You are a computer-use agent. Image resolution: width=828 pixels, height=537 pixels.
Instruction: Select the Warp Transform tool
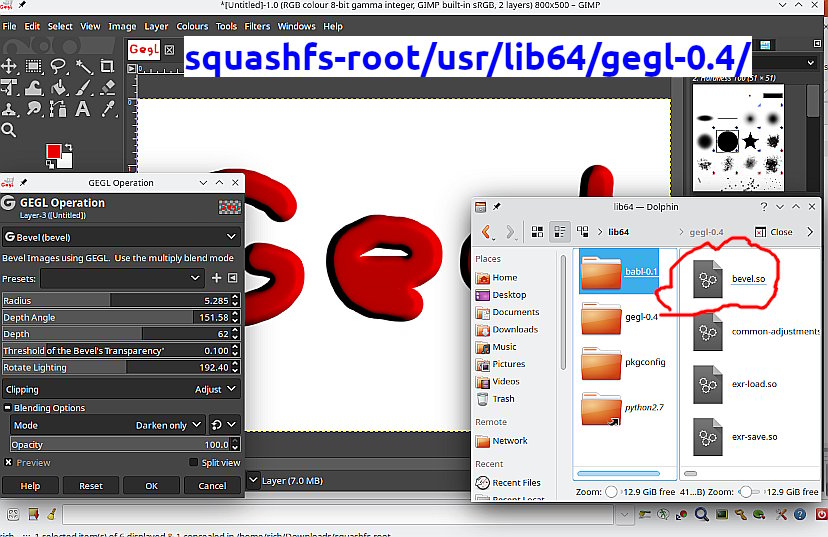coord(34,88)
